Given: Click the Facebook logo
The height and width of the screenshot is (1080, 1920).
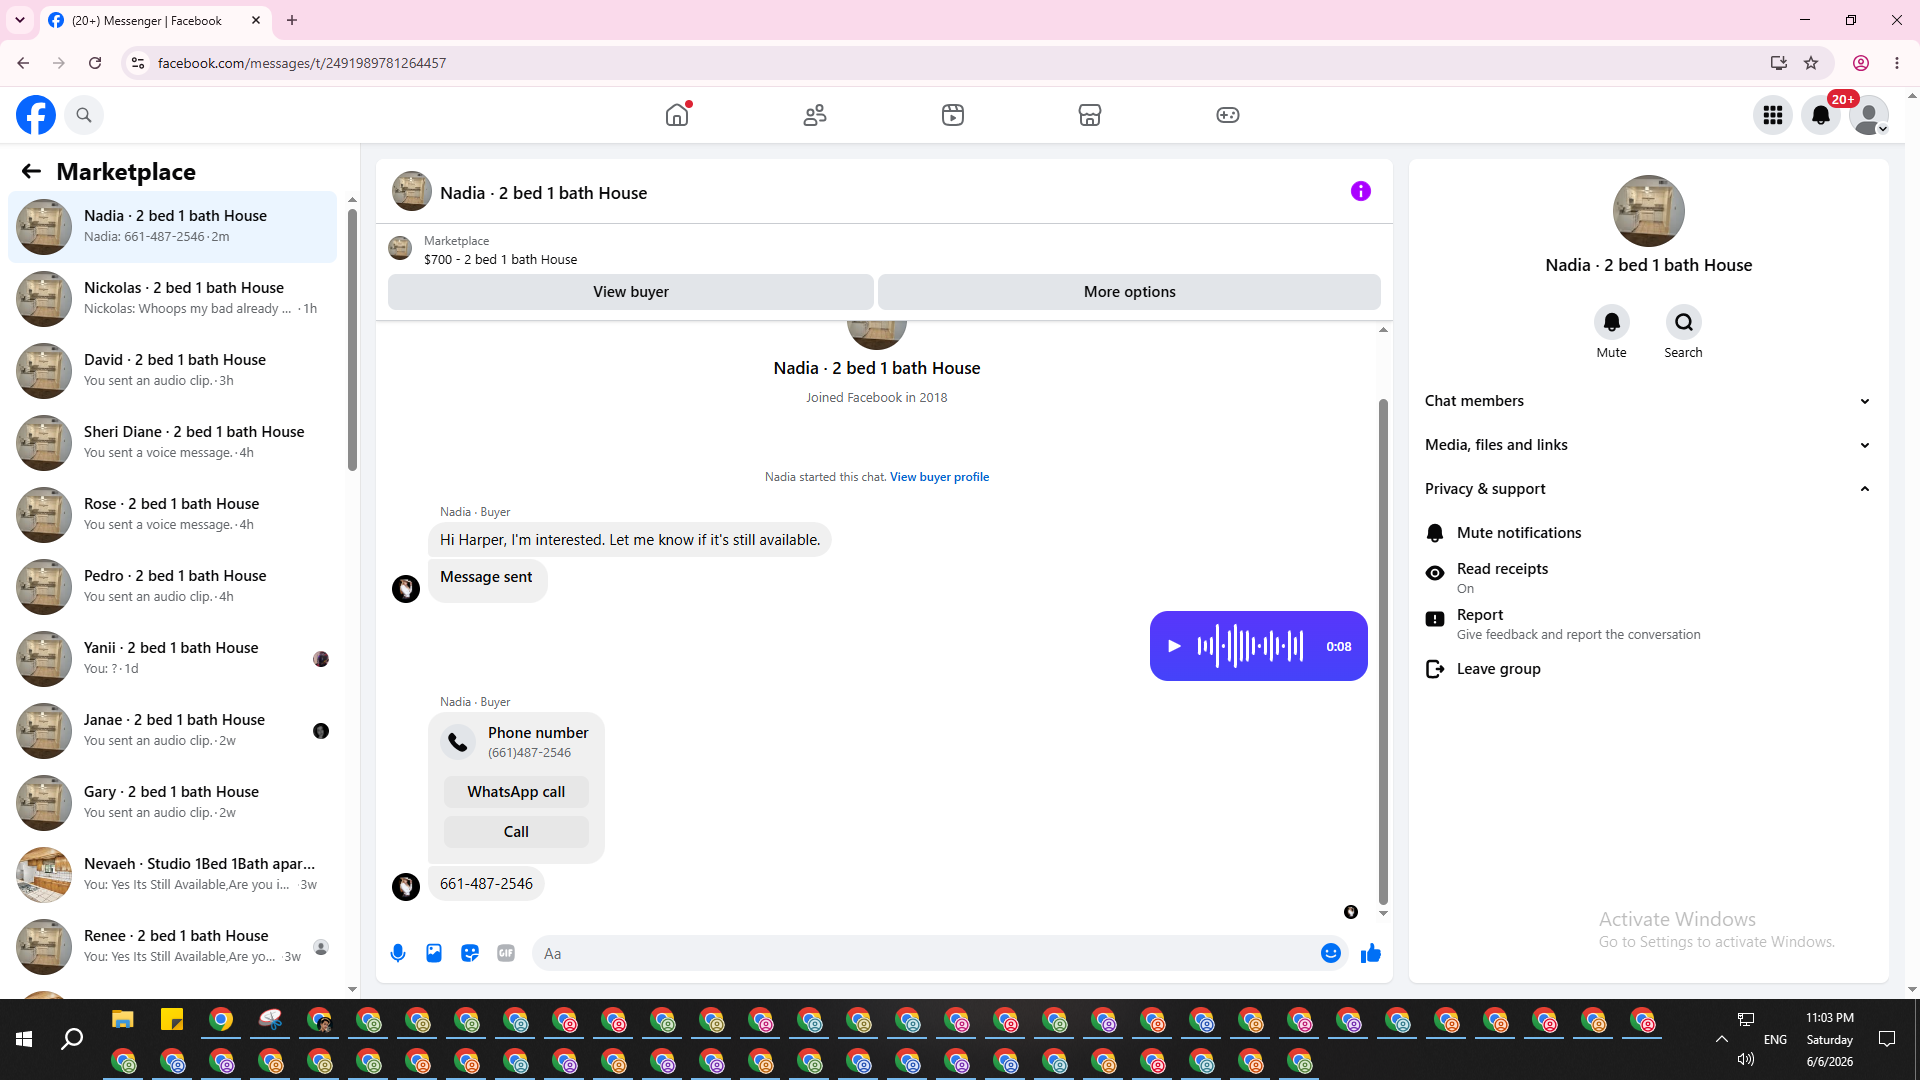Looking at the screenshot, I should tap(36, 115).
